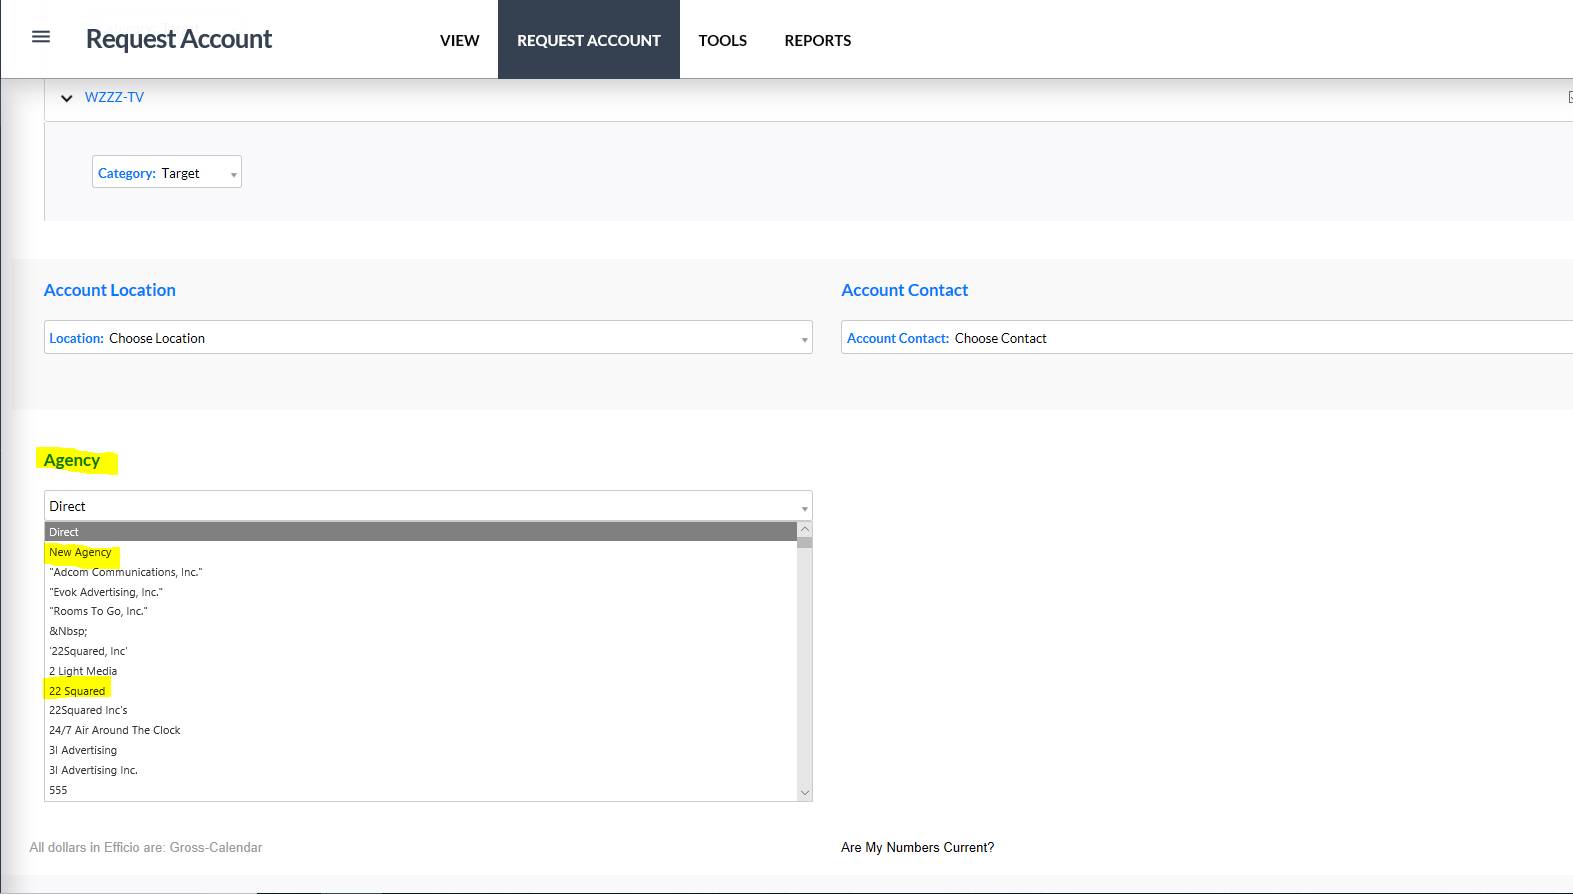1573x894 pixels.
Task: Click the Agency Direct dropdown field
Action: tap(428, 506)
